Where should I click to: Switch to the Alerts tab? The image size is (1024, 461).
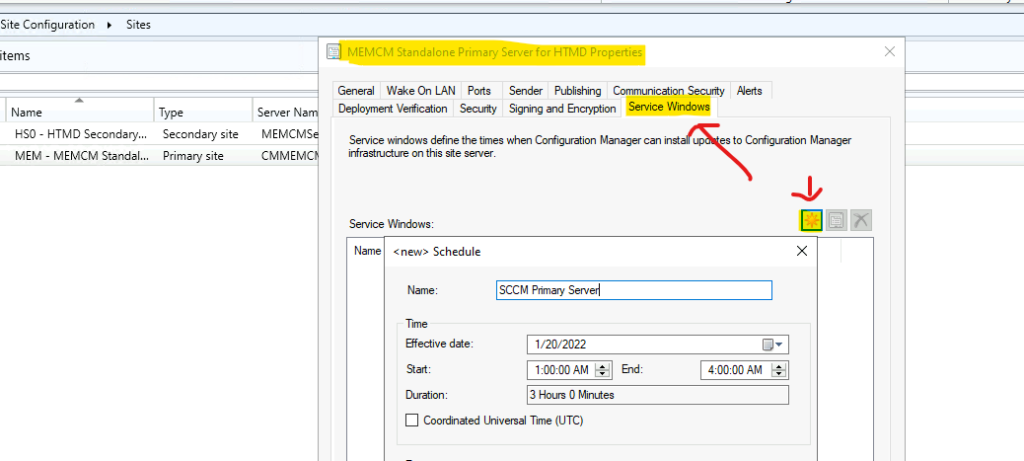749,91
